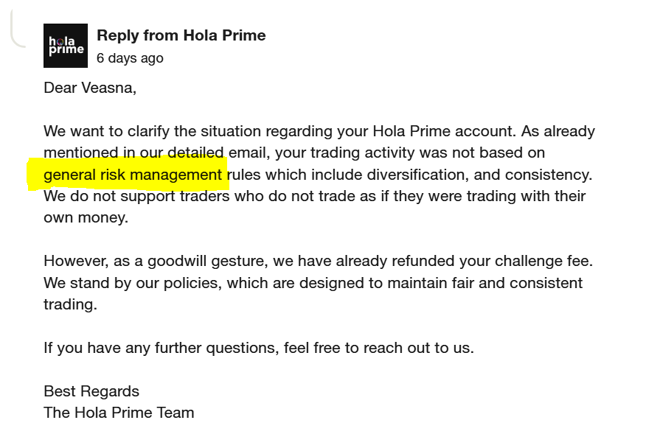660x434 pixels.
Task: Click the word 'trading.' ending second paragraph
Action: [x=70, y=304]
